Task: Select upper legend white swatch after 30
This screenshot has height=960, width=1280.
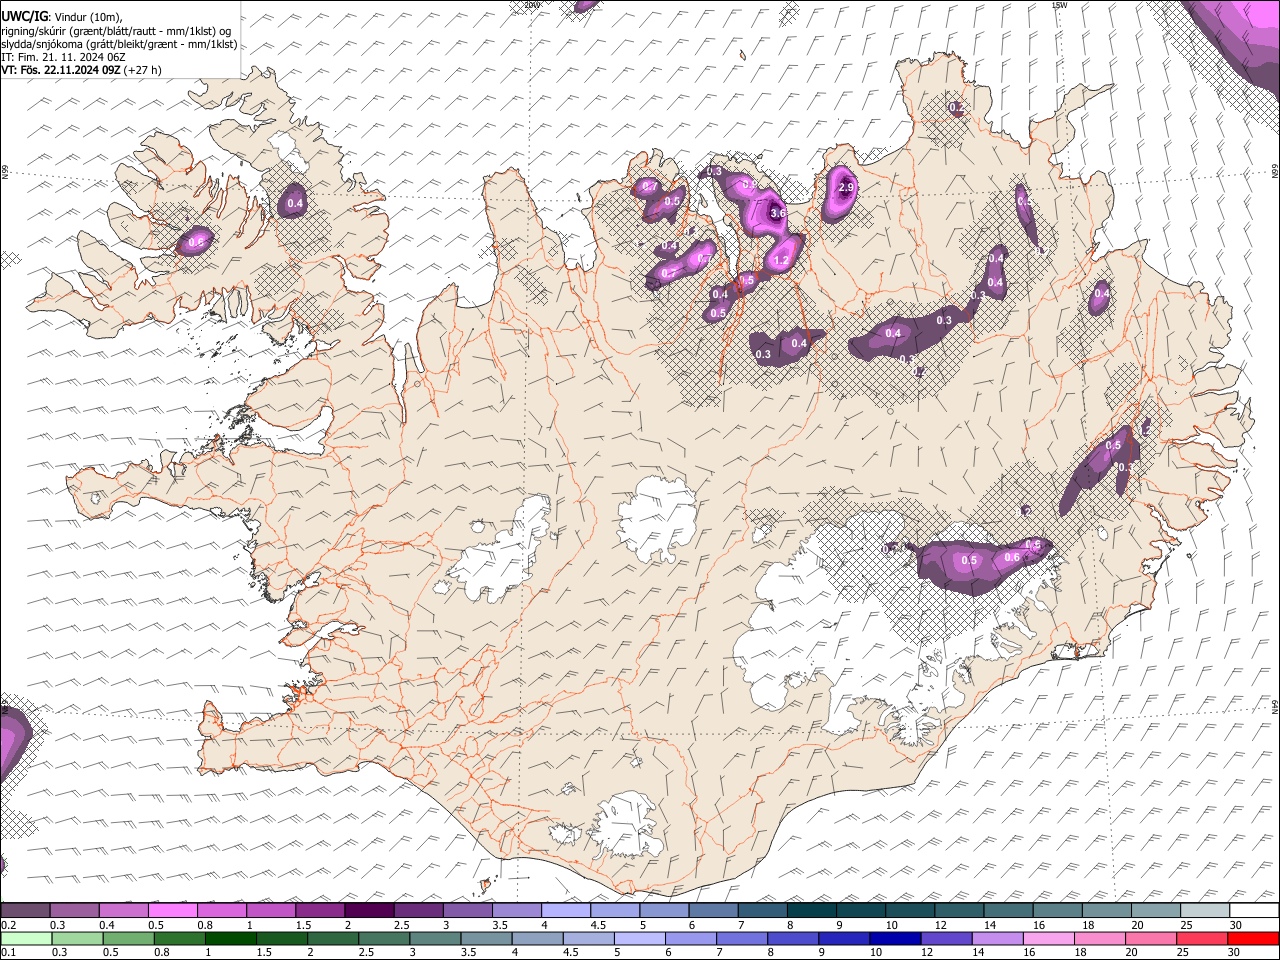Action: [x=1254, y=910]
